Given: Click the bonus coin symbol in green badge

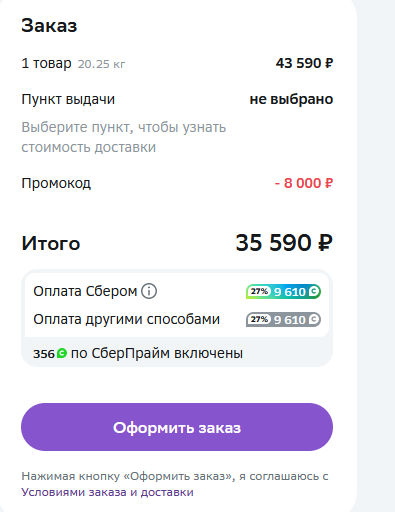Looking at the screenshot, I should (314, 291).
